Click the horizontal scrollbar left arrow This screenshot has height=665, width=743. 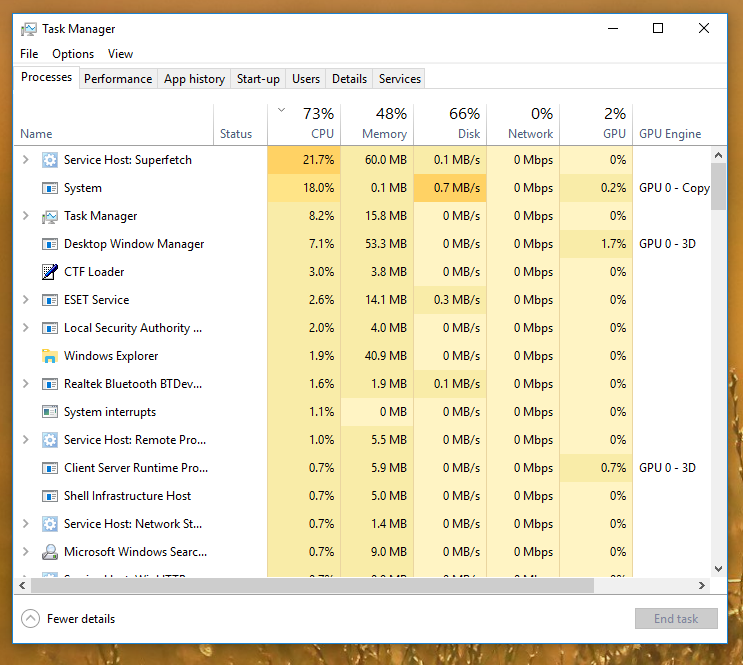coord(22,586)
